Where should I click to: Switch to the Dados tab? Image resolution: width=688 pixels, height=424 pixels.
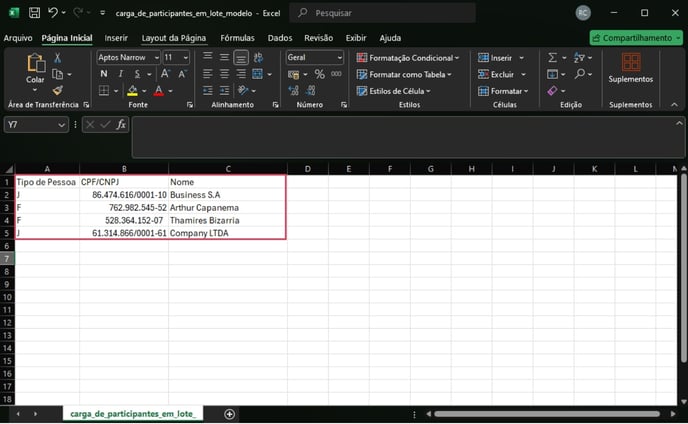[280, 38]
